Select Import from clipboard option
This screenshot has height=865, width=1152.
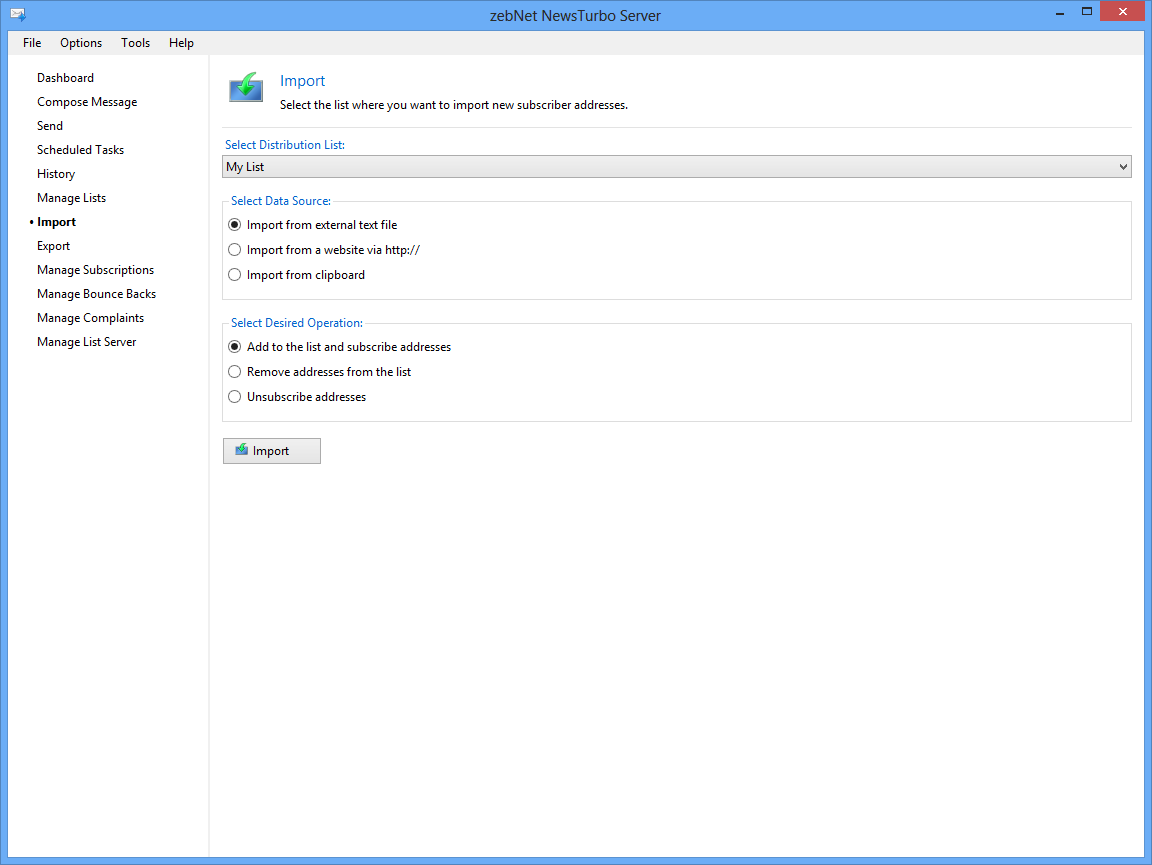[x=235, y=275]
